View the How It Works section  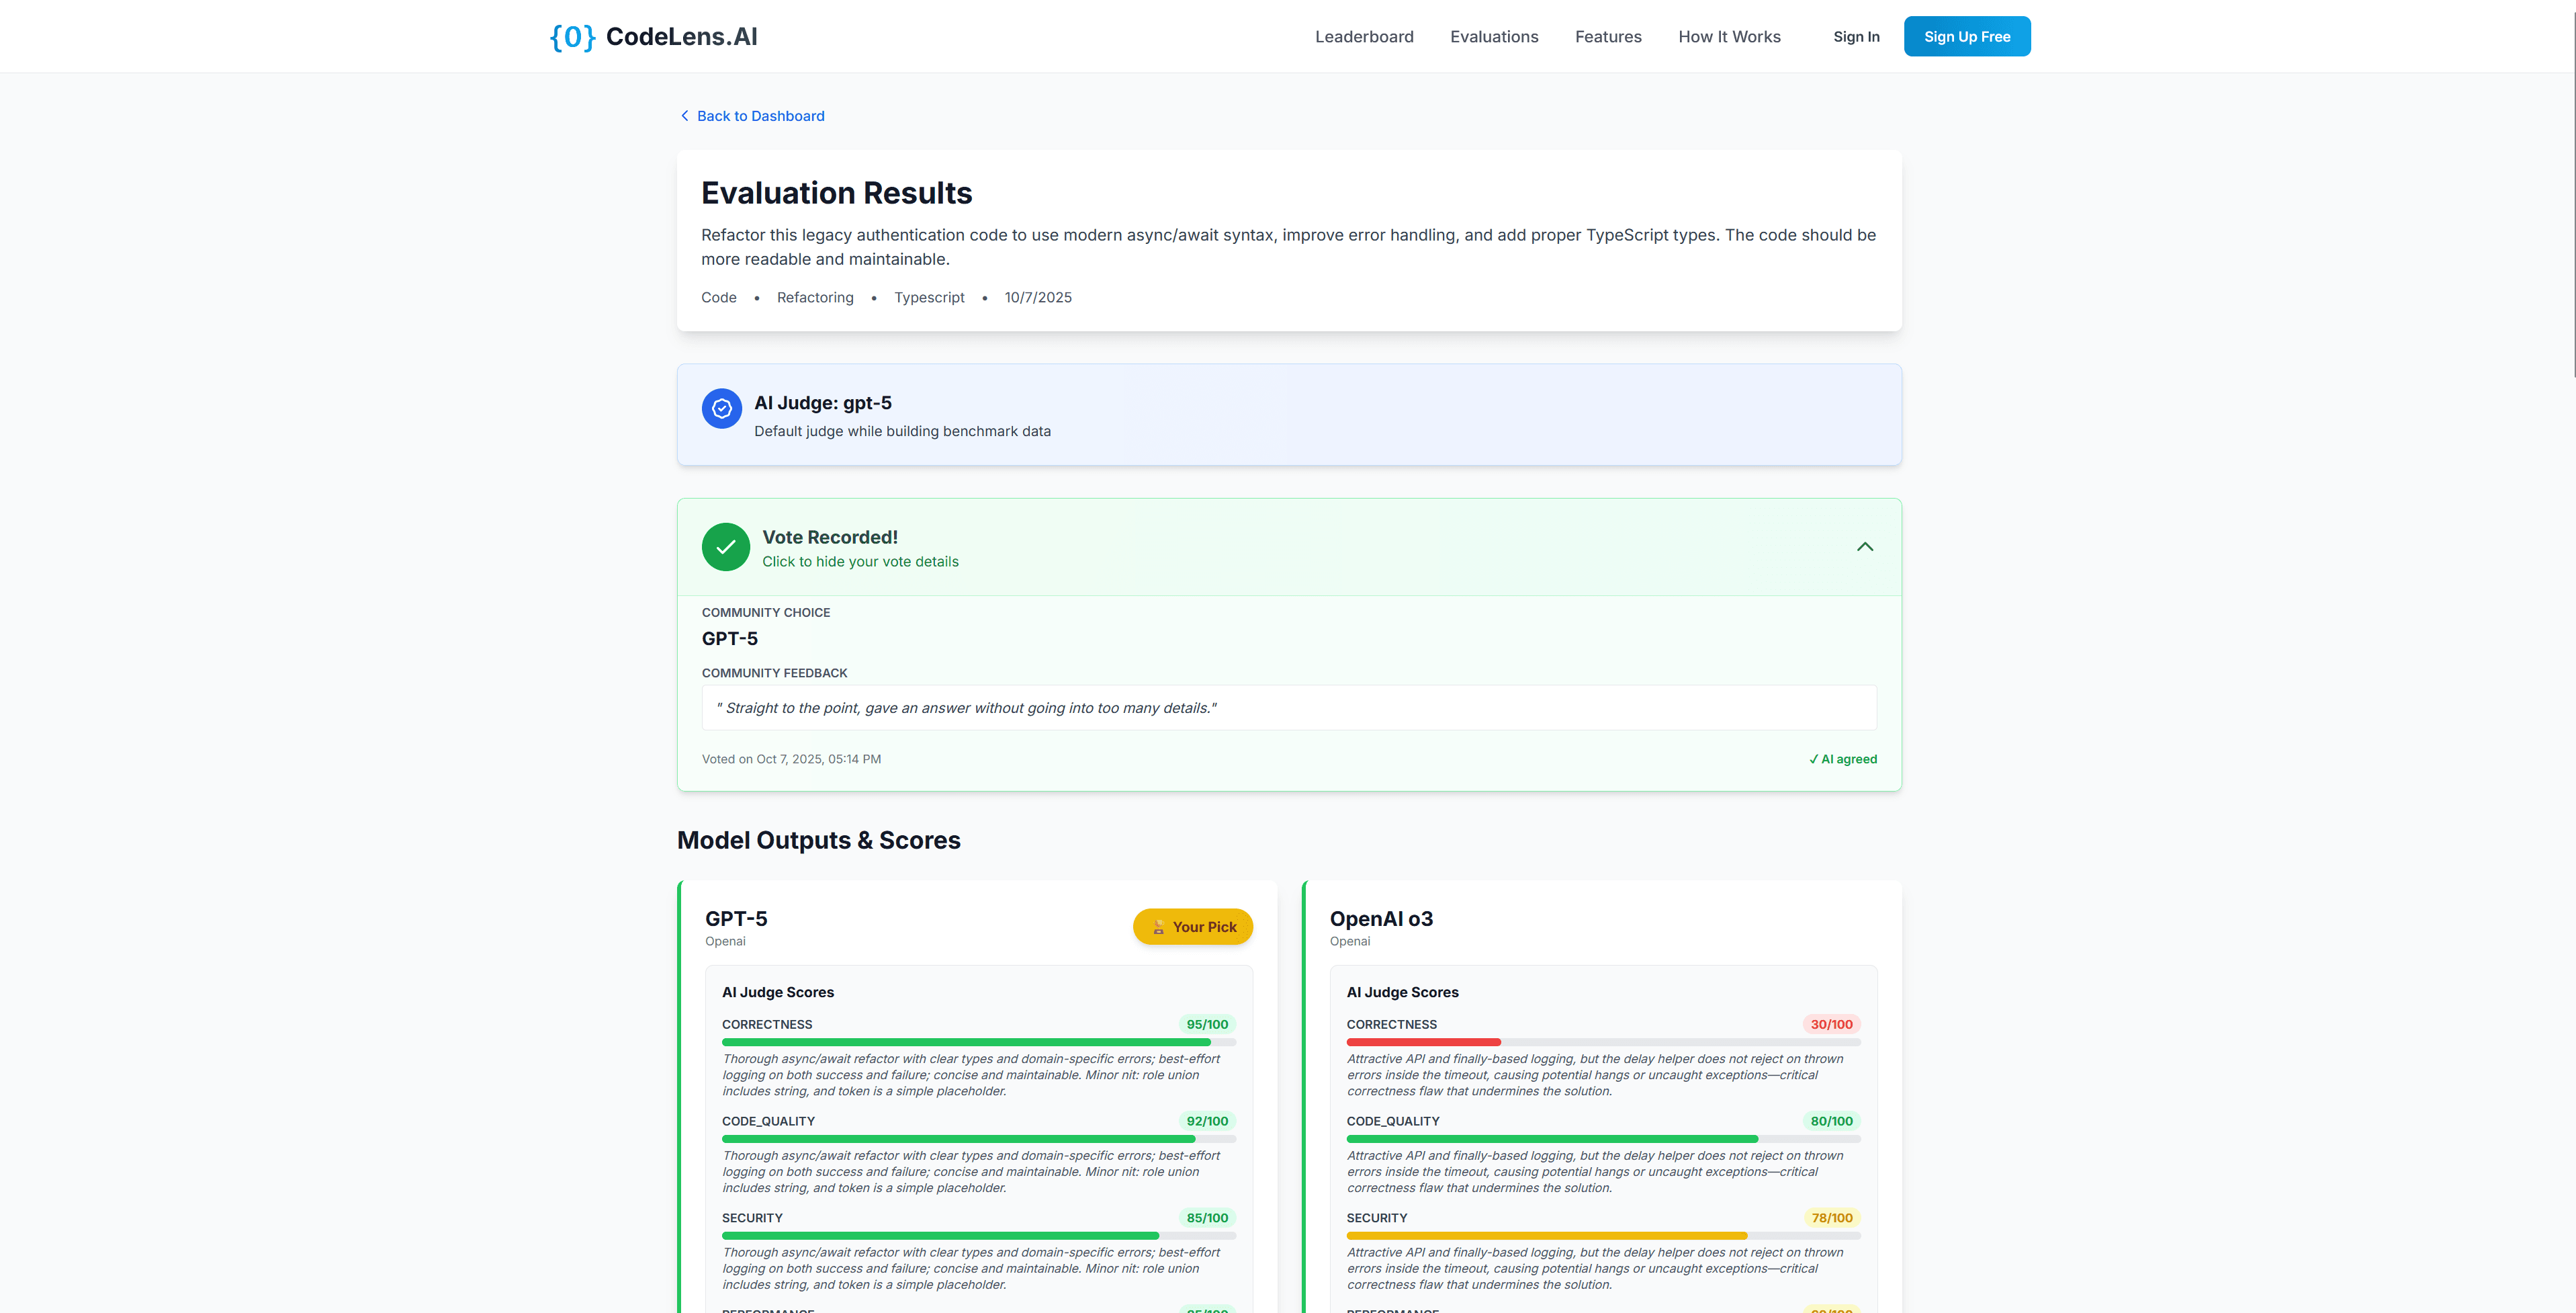pos(1729,36)
